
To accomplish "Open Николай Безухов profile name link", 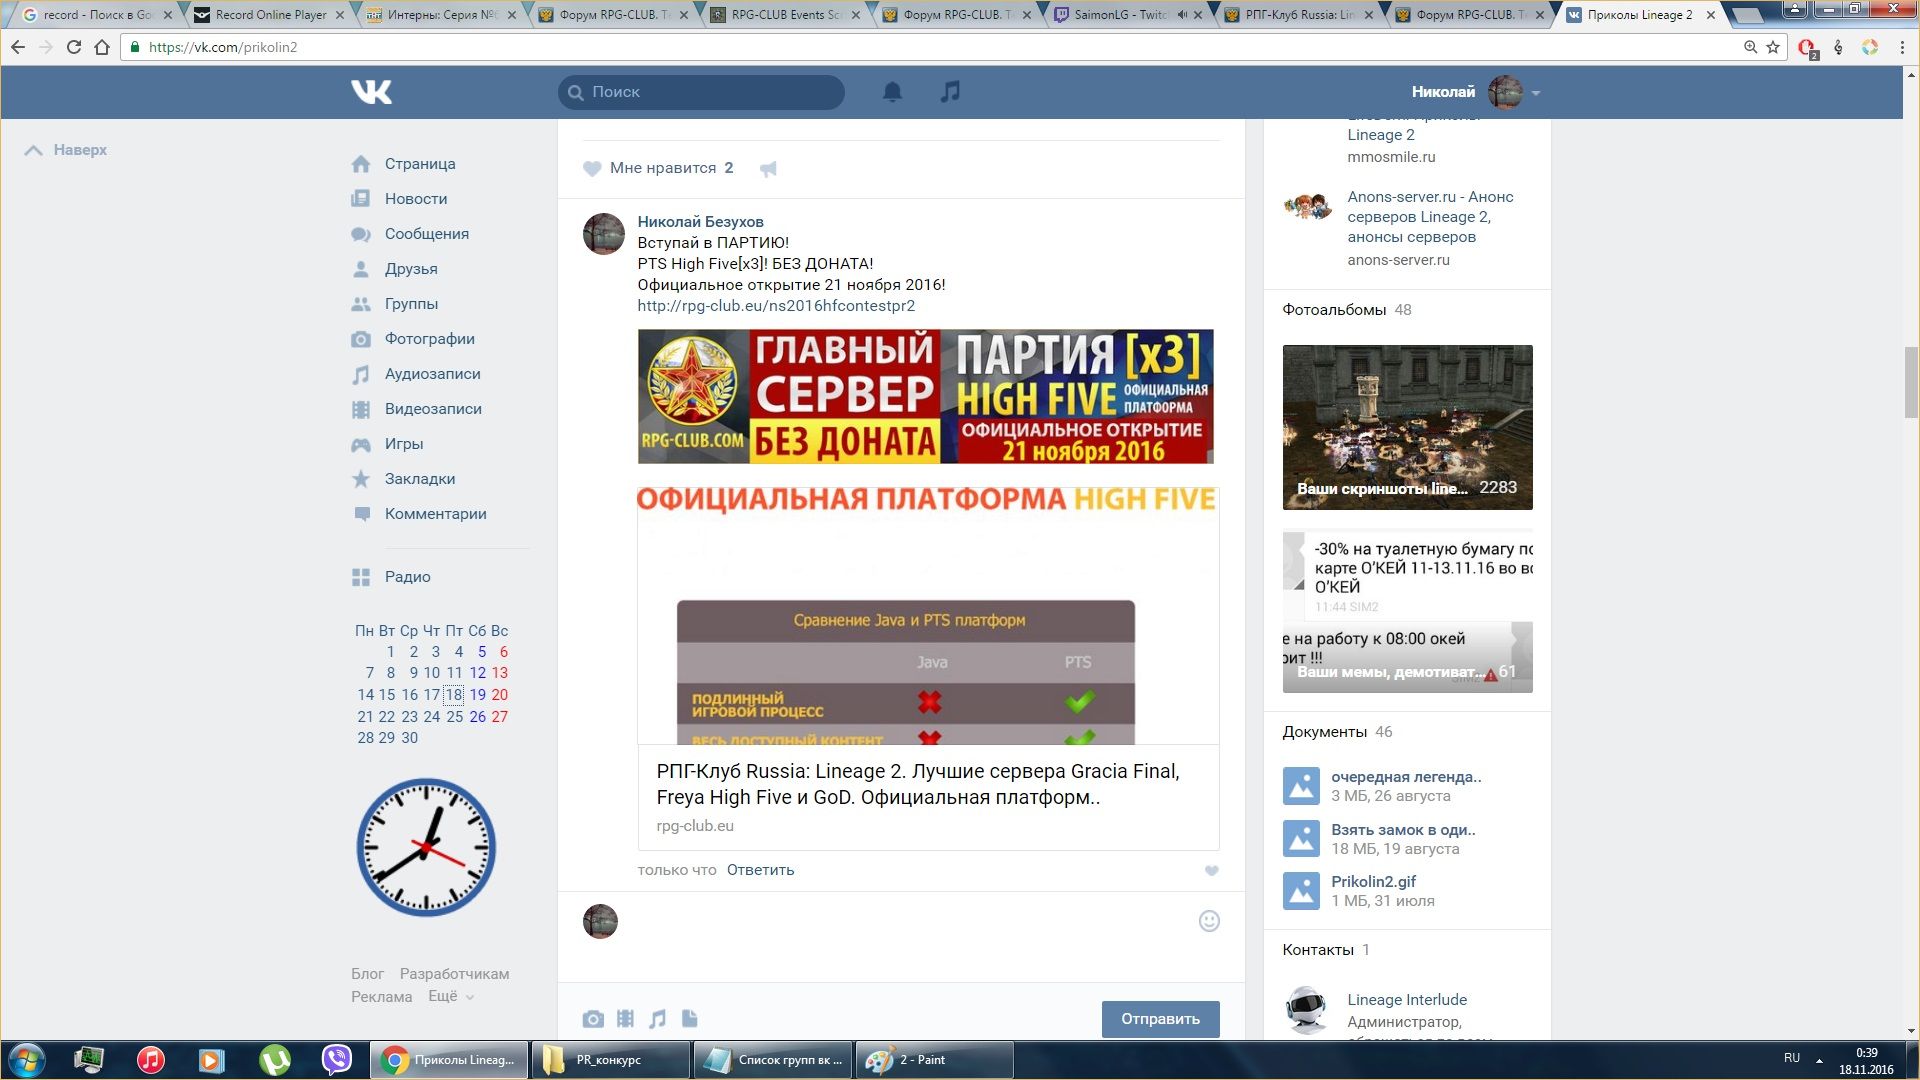I will click(700, 222).
